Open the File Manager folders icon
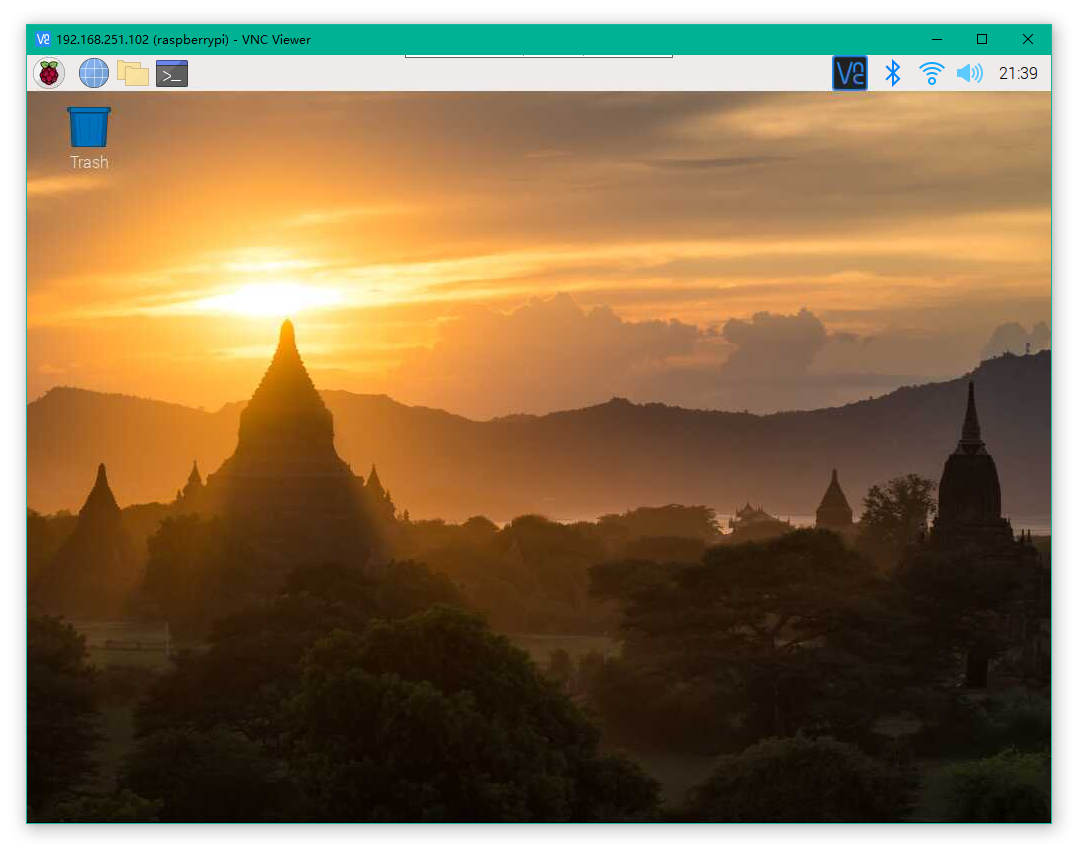 pyautogui.click(x=132, y=73)
